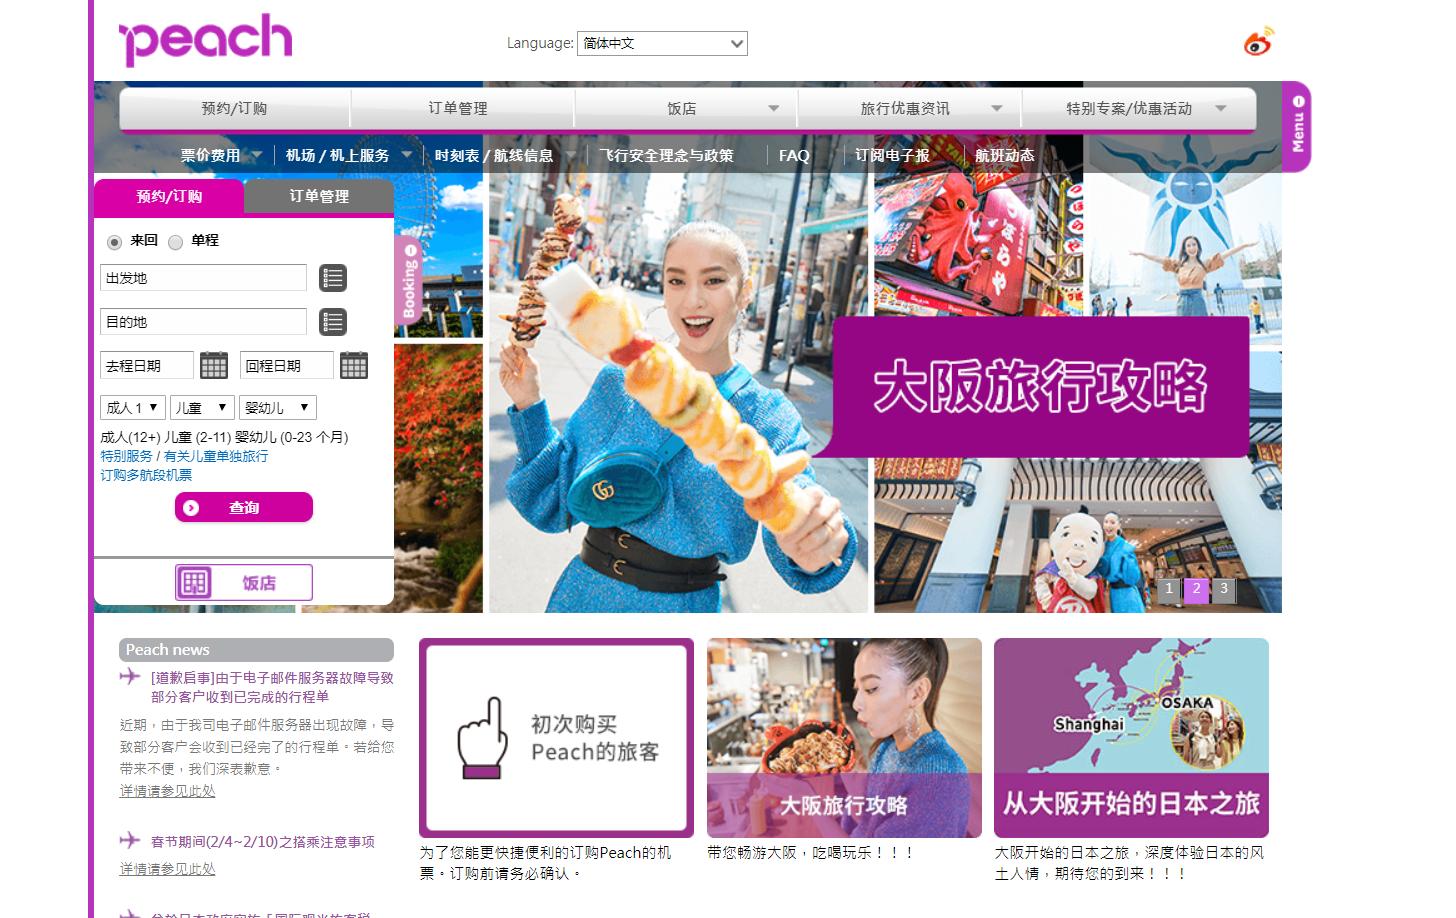Open the calendar icon for 去程日期

(214, 365)
